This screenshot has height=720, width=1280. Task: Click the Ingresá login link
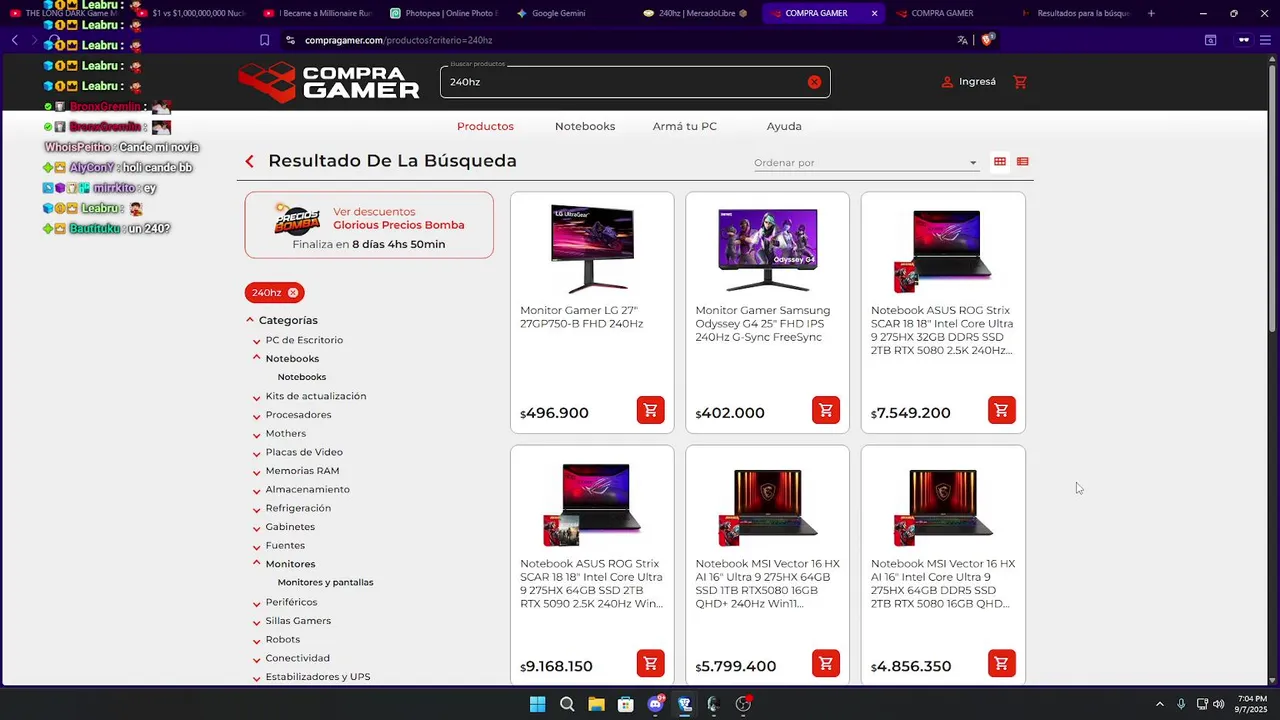(968, 82)
